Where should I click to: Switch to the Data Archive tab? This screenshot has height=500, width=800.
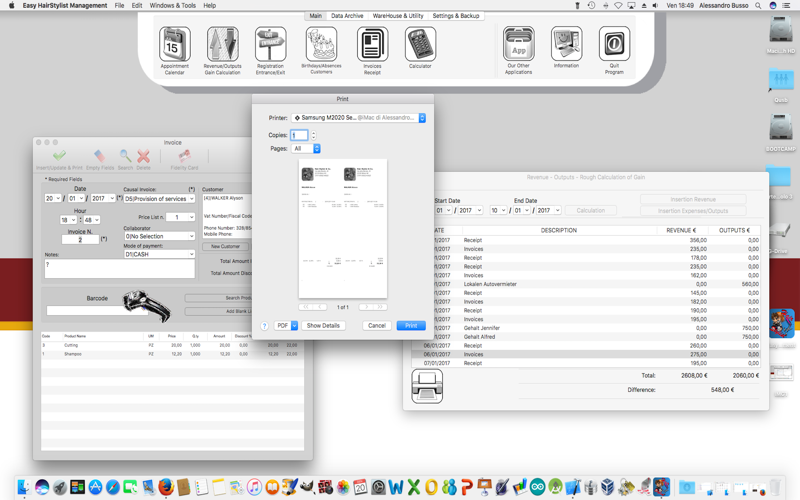(x=347, y=16)
